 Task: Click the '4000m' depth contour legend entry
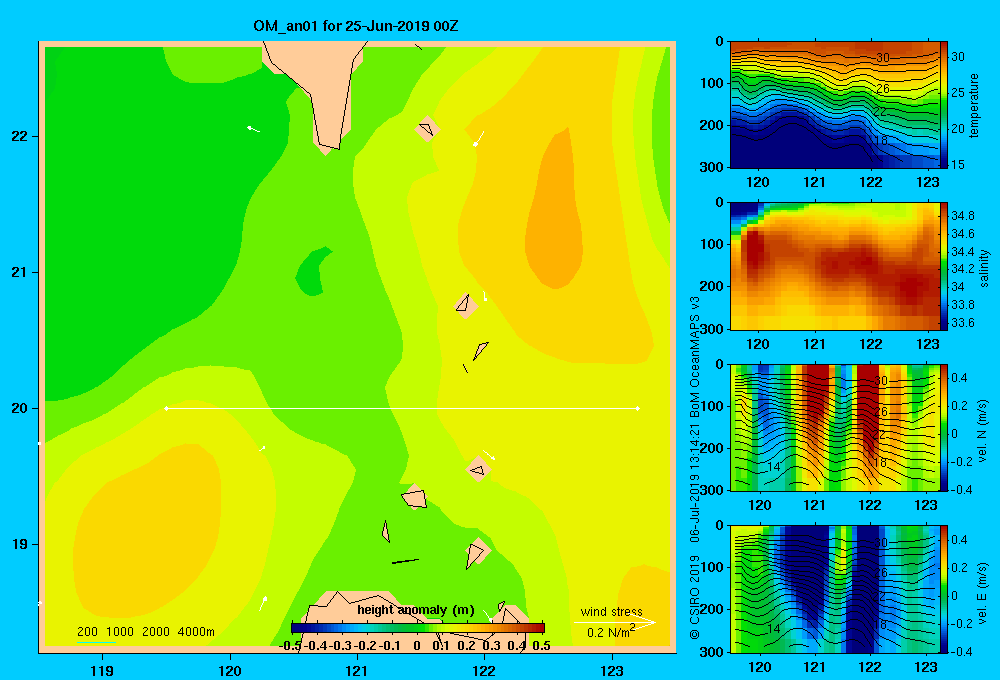196,632
